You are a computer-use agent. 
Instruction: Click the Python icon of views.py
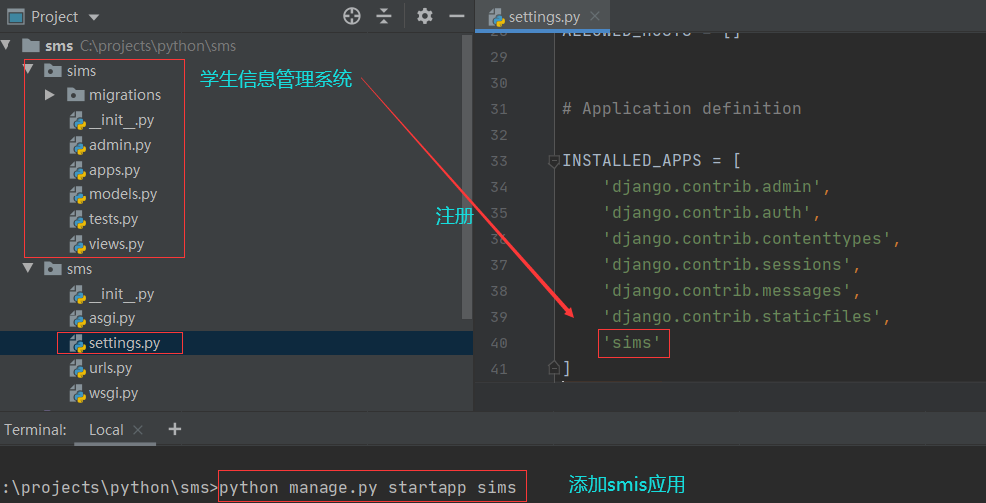pos(77,244)
